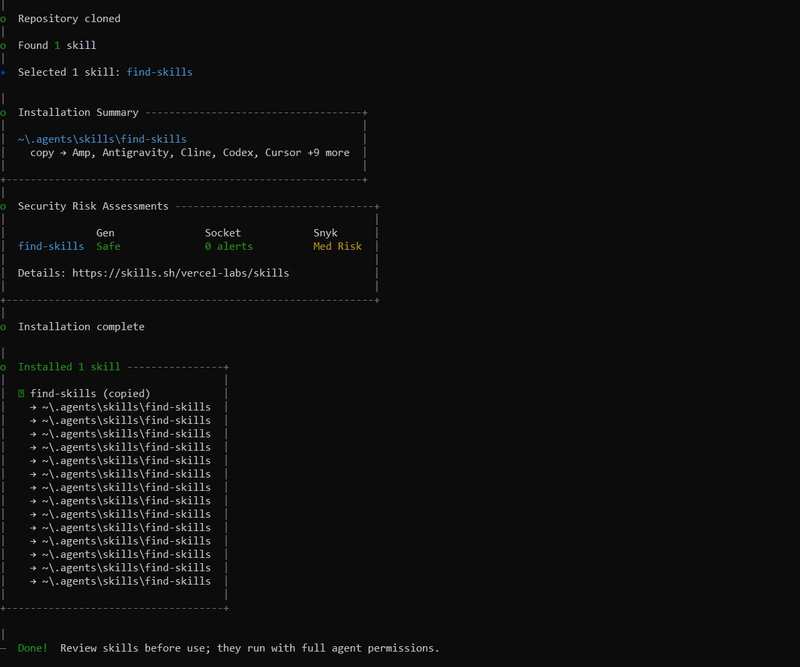The height and width of the screenshot is (667, 800).
Task: Click the green "Installed 1 skill" heading
Action: [x=69, y=367]
